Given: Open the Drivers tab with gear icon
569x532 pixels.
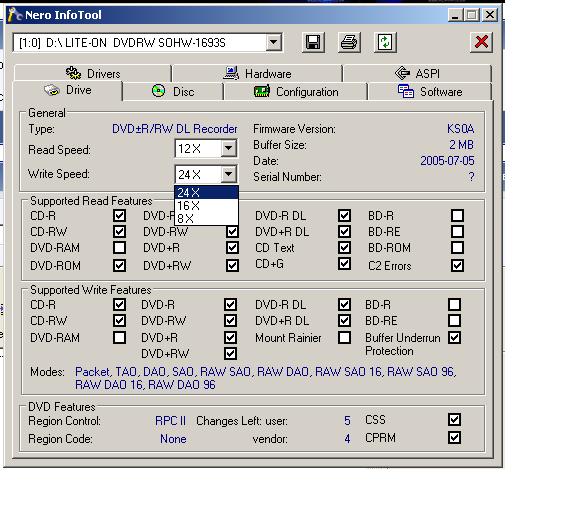Looking at the screenshot, I should coord(93,73).
